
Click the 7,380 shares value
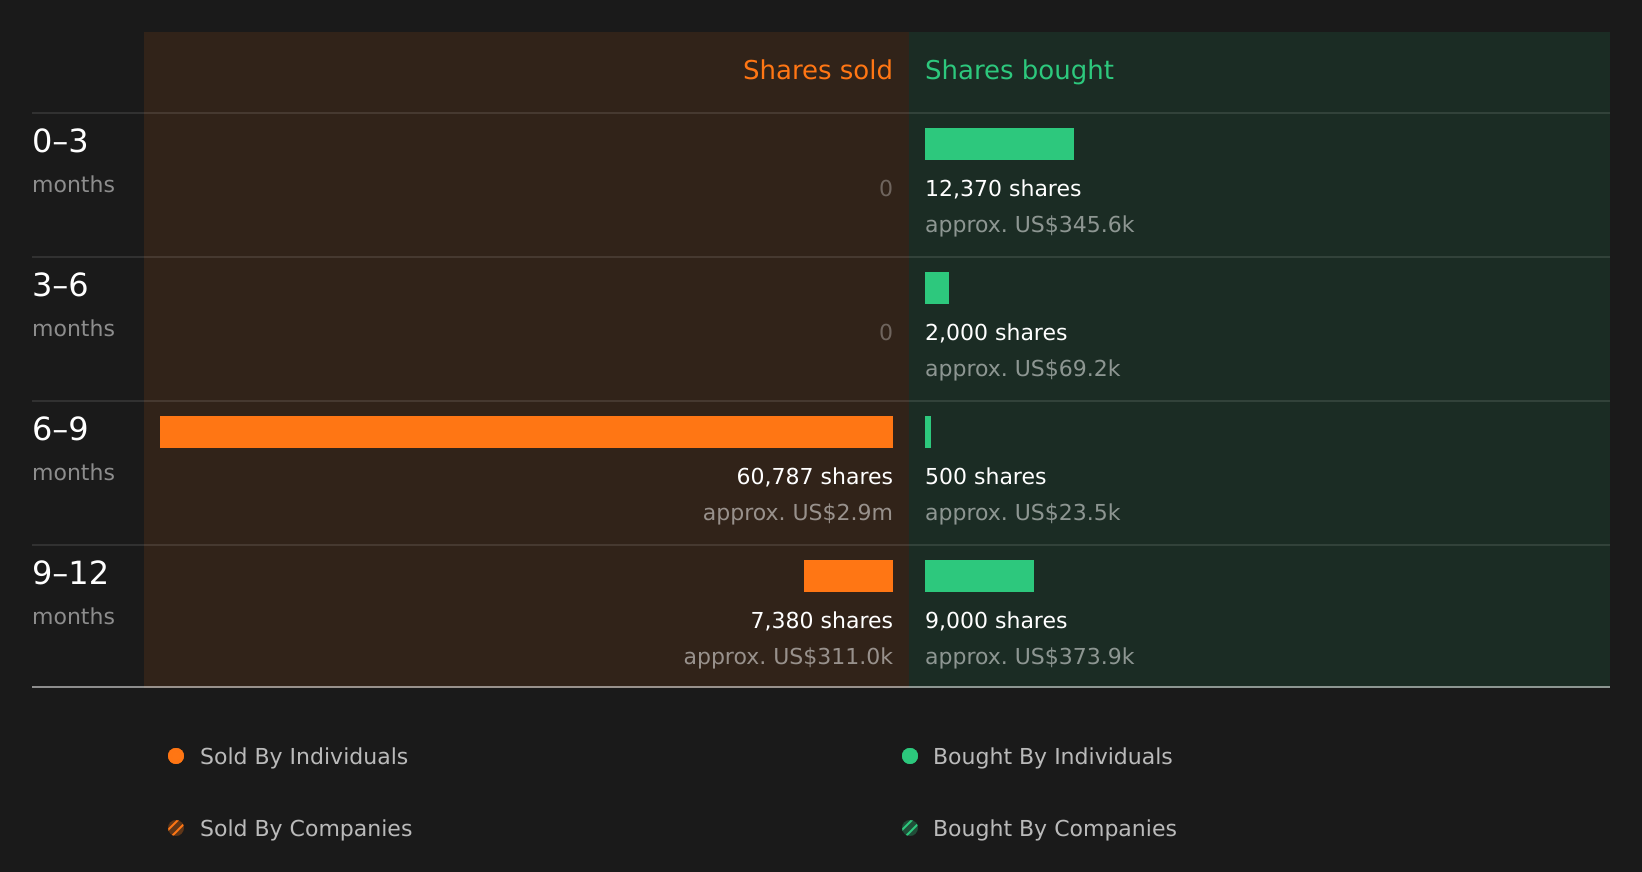pos(821,621)
